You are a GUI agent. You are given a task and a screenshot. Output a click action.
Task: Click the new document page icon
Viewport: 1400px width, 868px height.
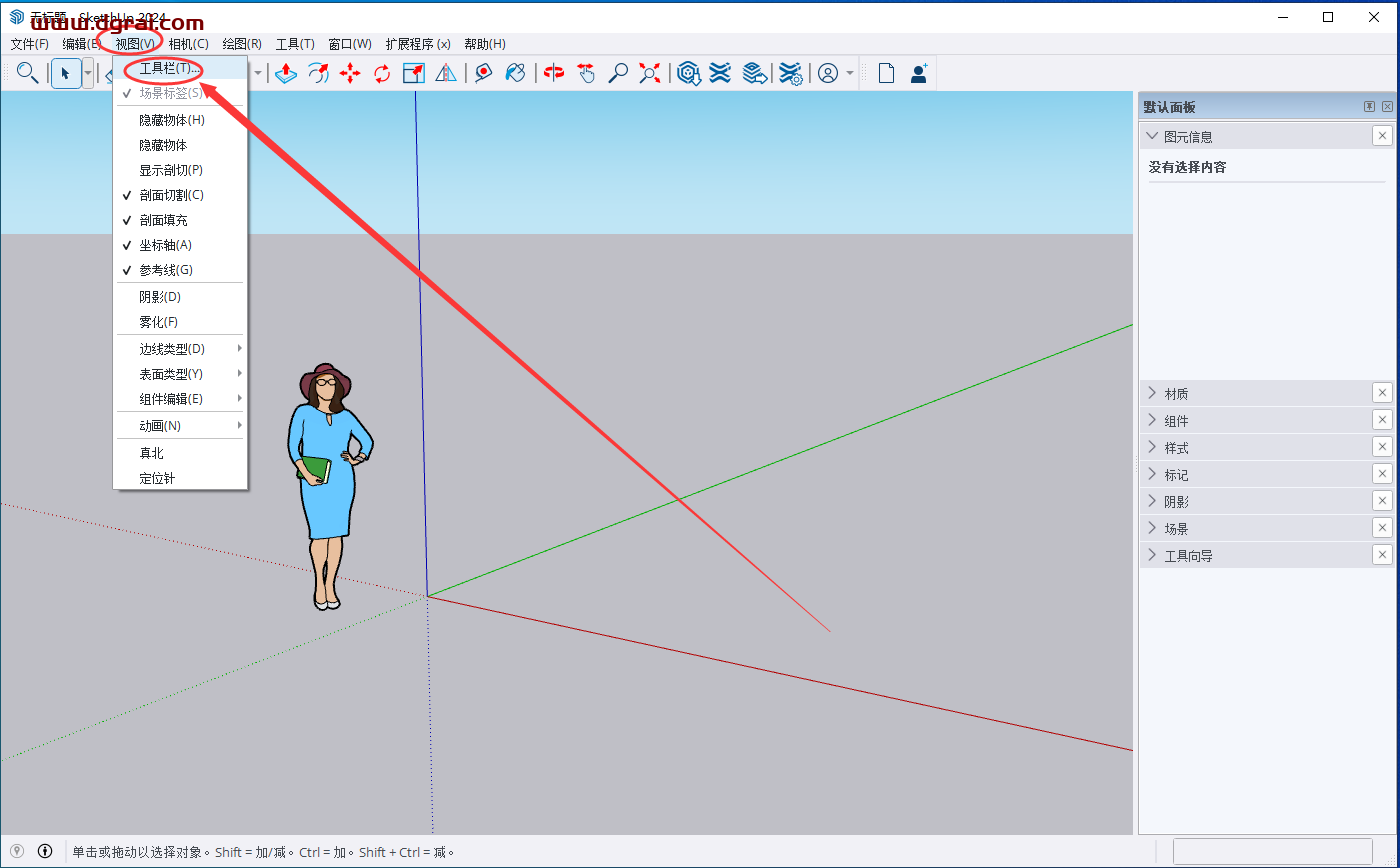(886, 73)
